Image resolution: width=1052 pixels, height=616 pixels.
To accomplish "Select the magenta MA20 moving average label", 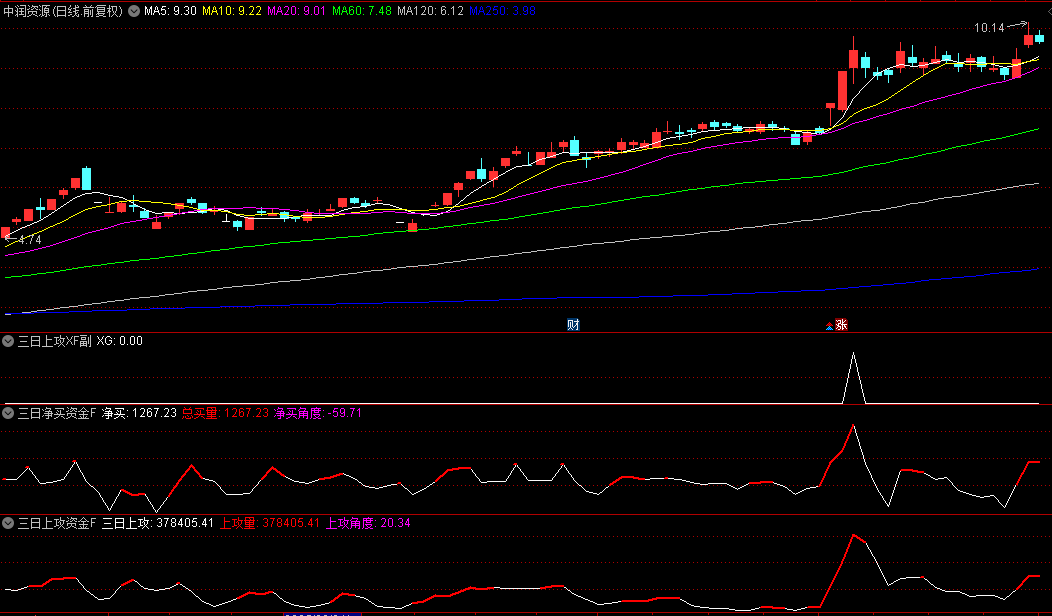I will [x=297, y=11].
